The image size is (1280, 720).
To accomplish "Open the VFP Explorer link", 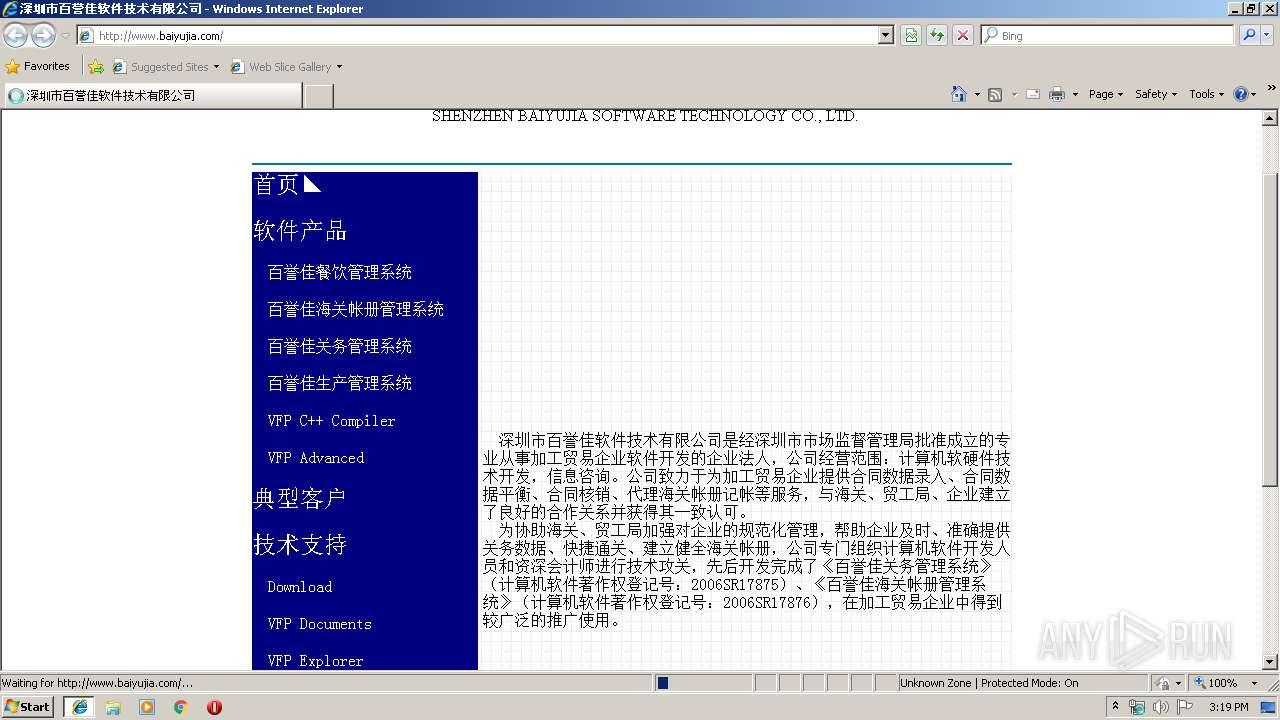I will [316, 661].
